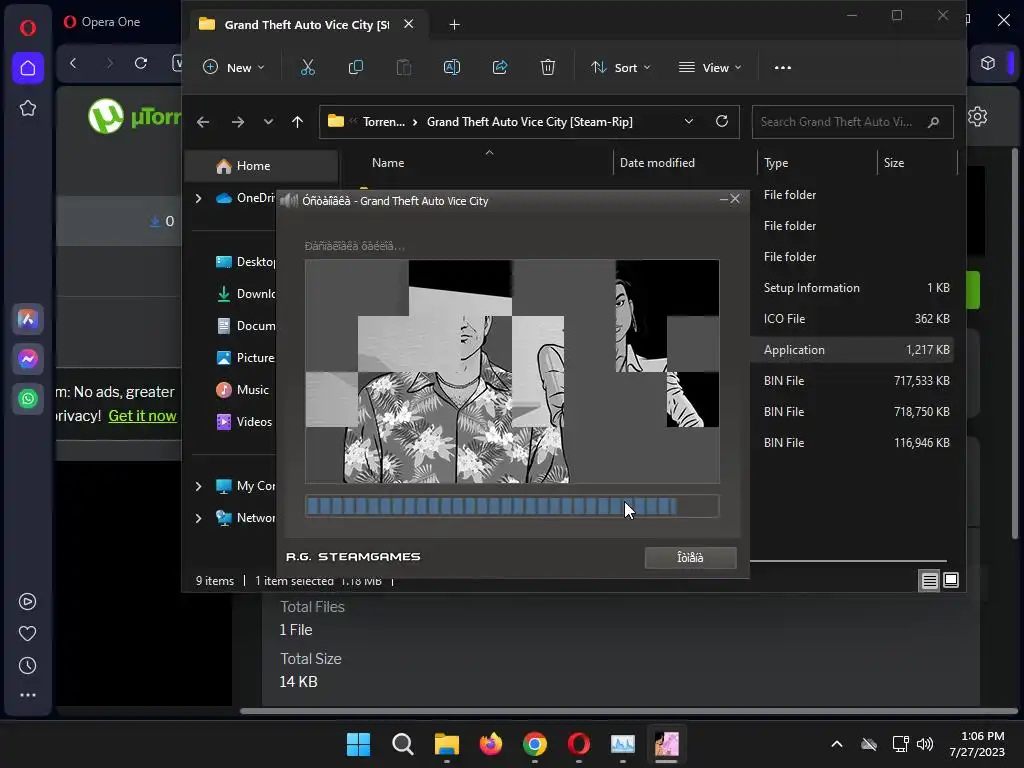Open the New item dropdown in Explorer

[x=234, y=67]
